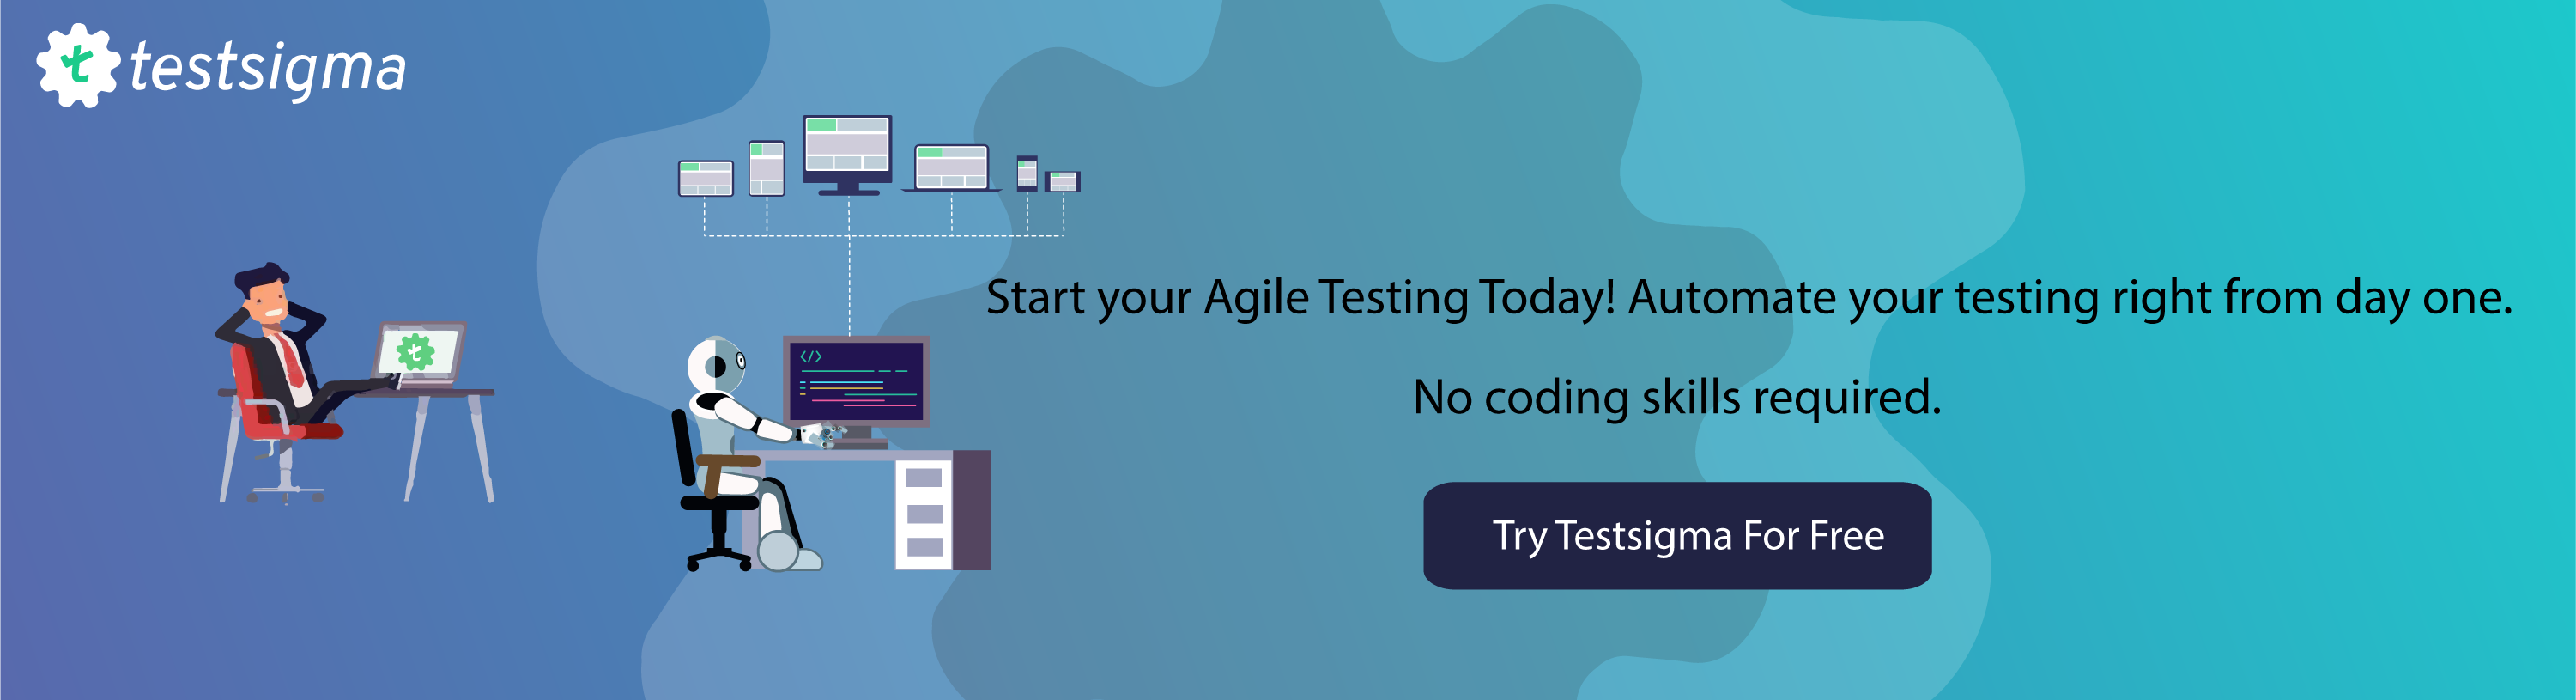Click the middle desk drawer
The height and width of the screenshot is (700, 2576).
click(924, 513)
